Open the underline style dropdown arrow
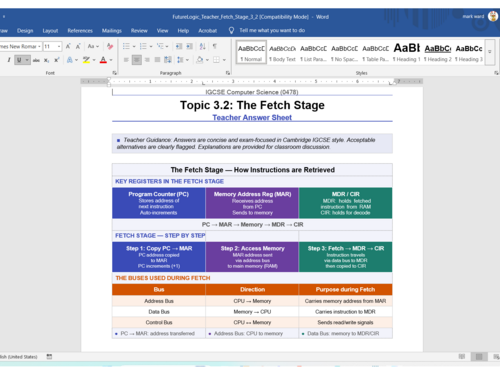 pyautogui.click(x=27, y=60)
